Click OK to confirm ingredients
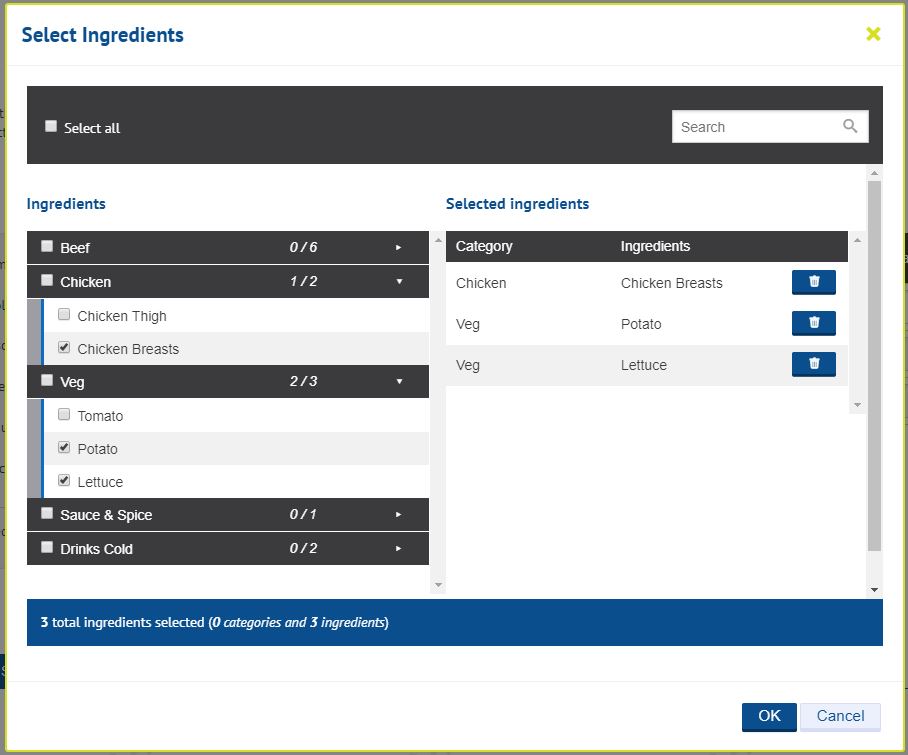Screen dimensions: 908x755 click(768, 716)
